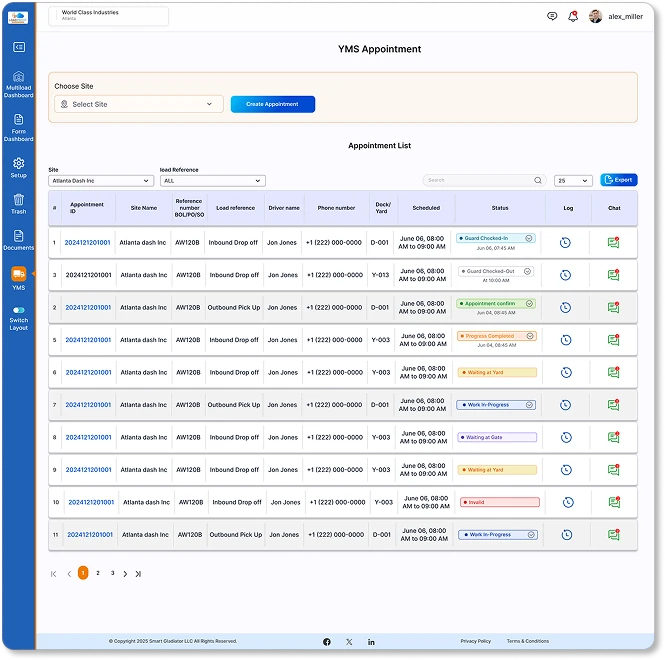This screenshot has height=660, width=665.
Task: Select page 2 in pagination
Action: pos(98,573)
